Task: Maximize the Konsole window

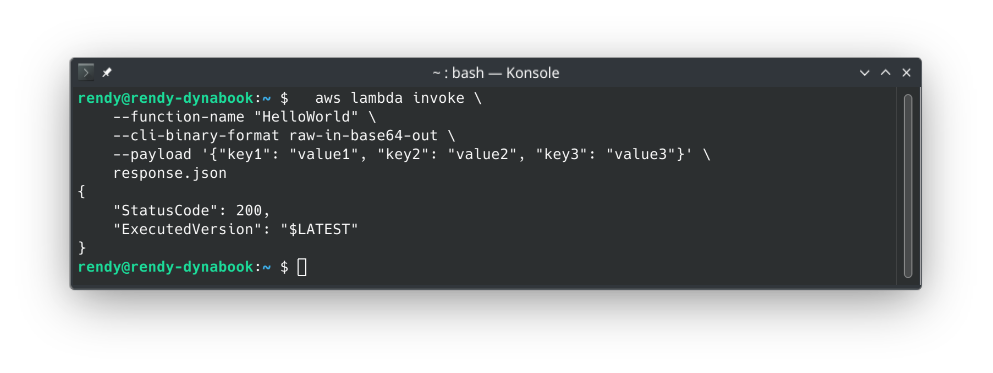Action: click(885, 73)
